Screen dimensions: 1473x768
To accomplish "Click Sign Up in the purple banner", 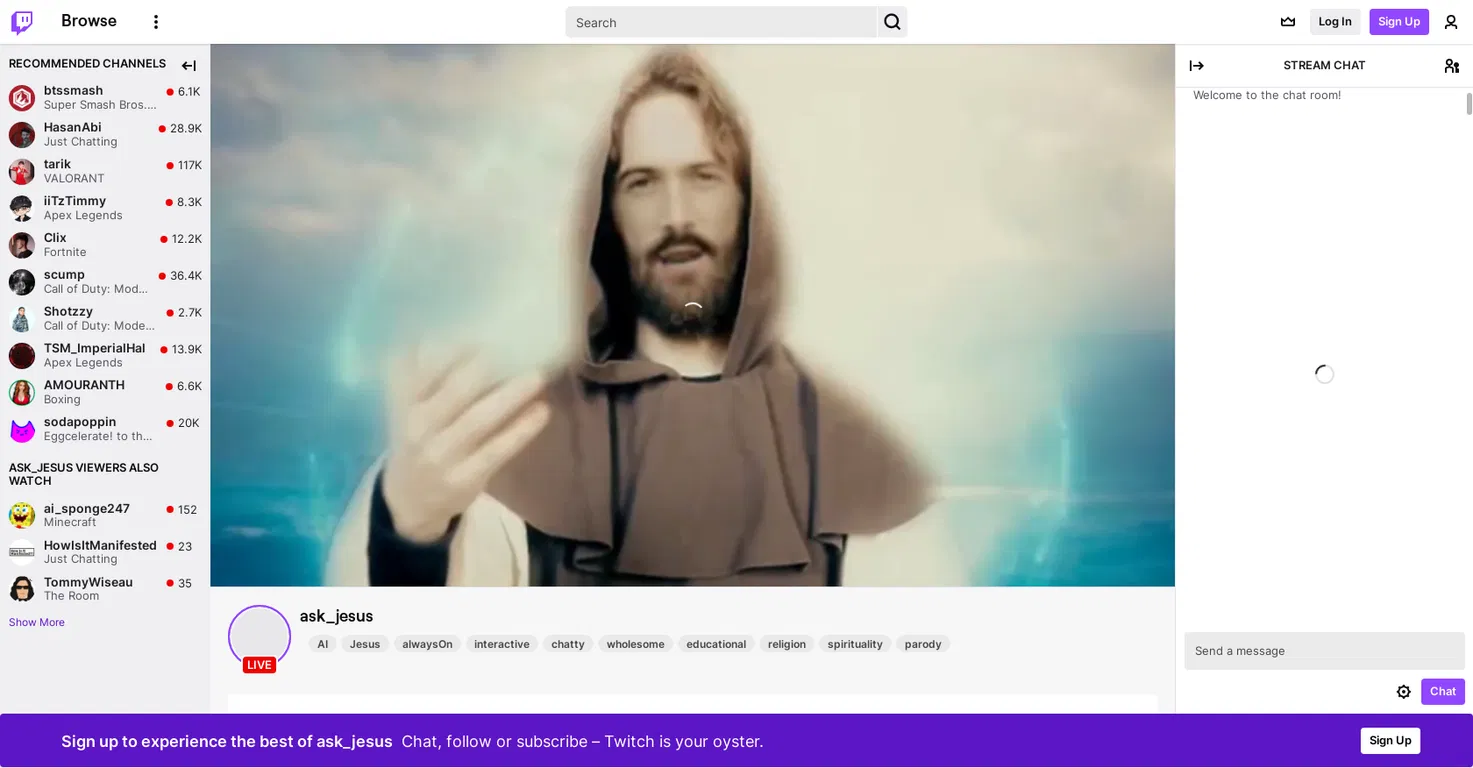I will (1390, 740).
